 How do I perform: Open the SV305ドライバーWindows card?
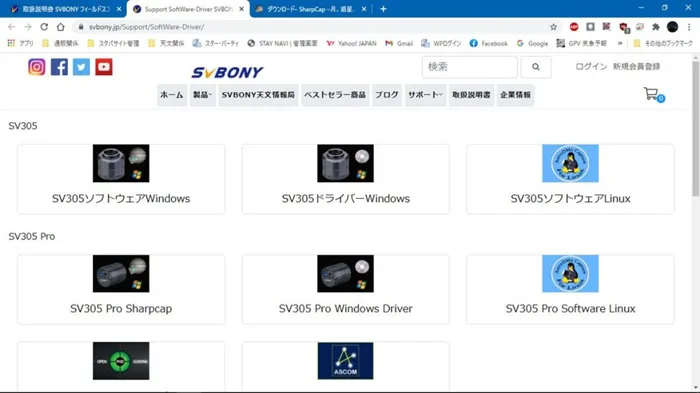(x=346, y=179)
